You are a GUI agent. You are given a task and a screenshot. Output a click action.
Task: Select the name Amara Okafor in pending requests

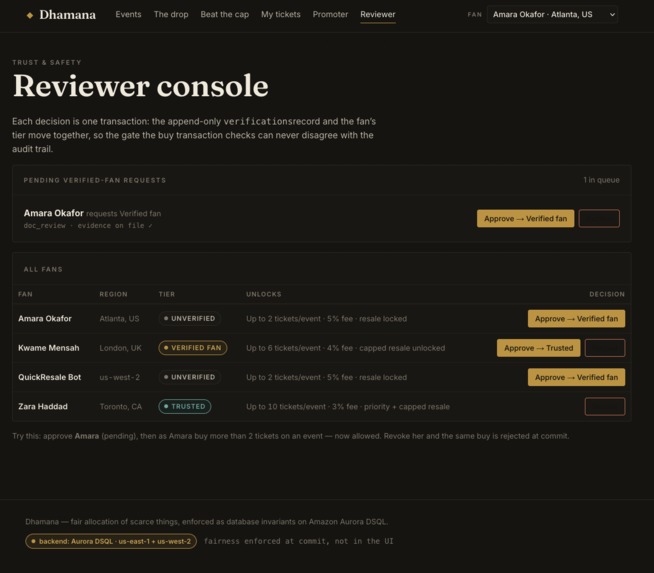[x=53, y=213]
